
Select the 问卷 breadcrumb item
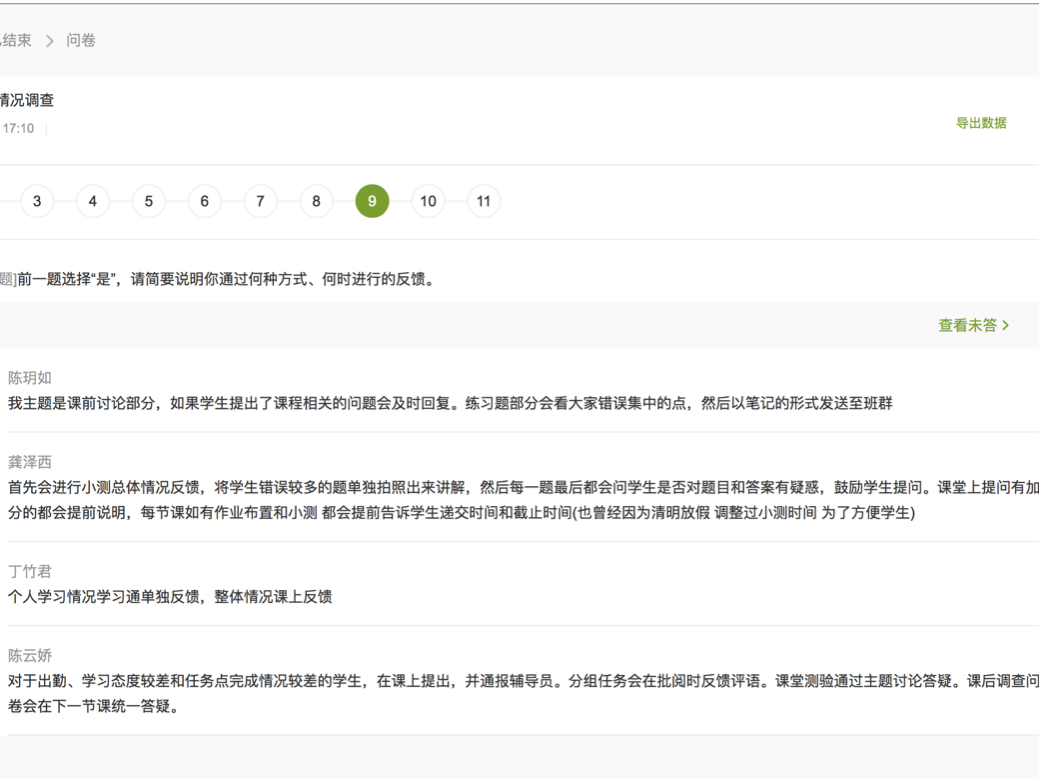click(x=81, y=40)
